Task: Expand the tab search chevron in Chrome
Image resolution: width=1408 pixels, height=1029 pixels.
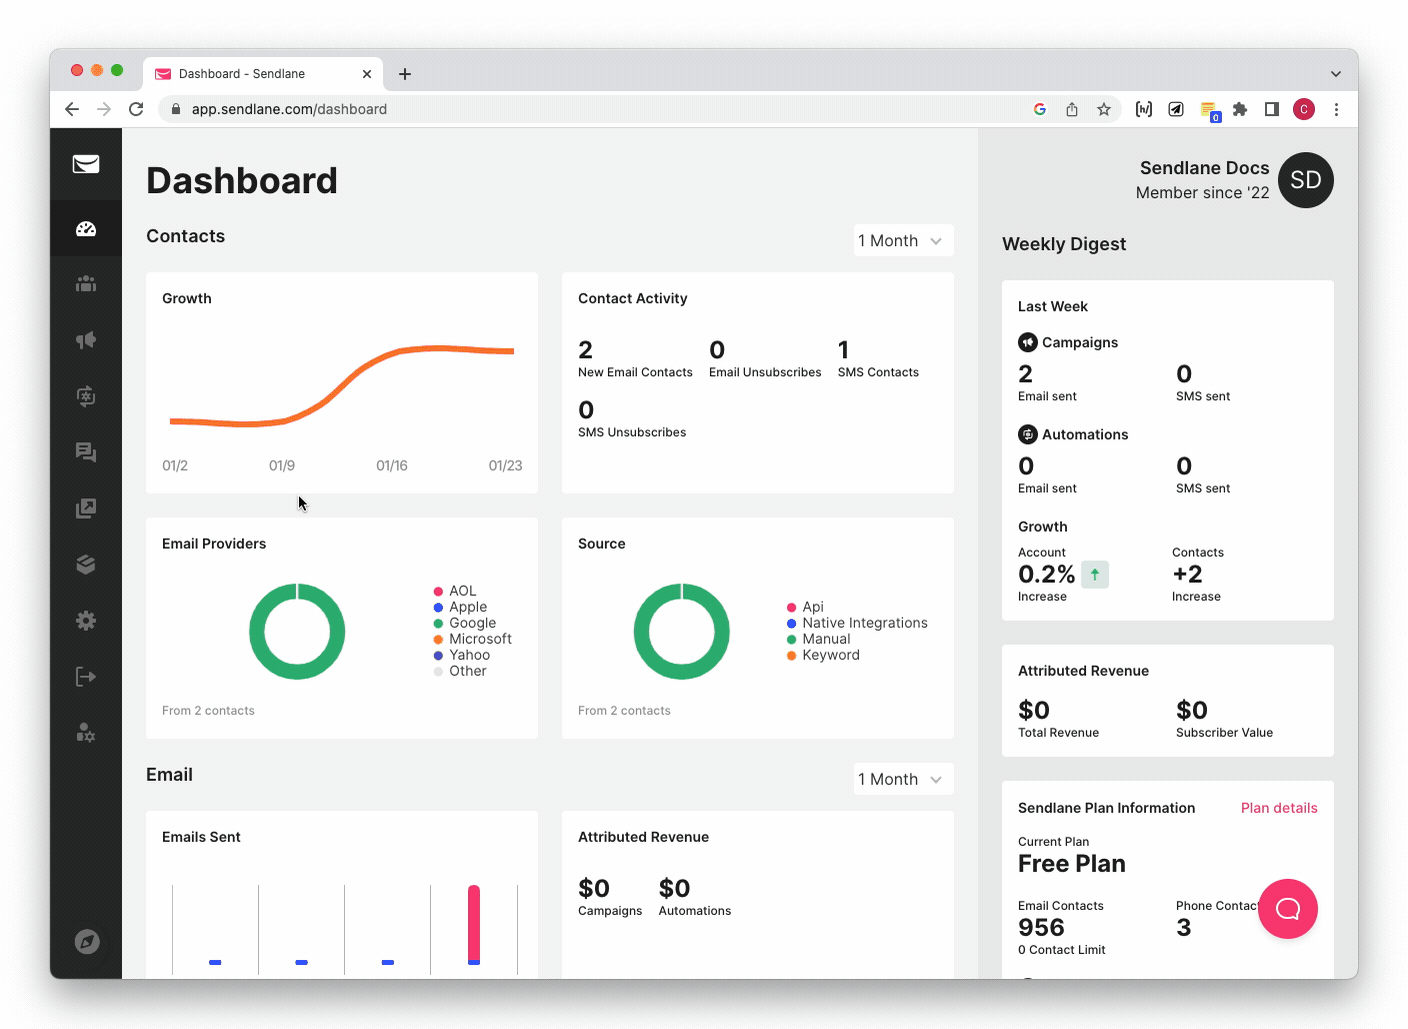Action: click(1336, 74)
